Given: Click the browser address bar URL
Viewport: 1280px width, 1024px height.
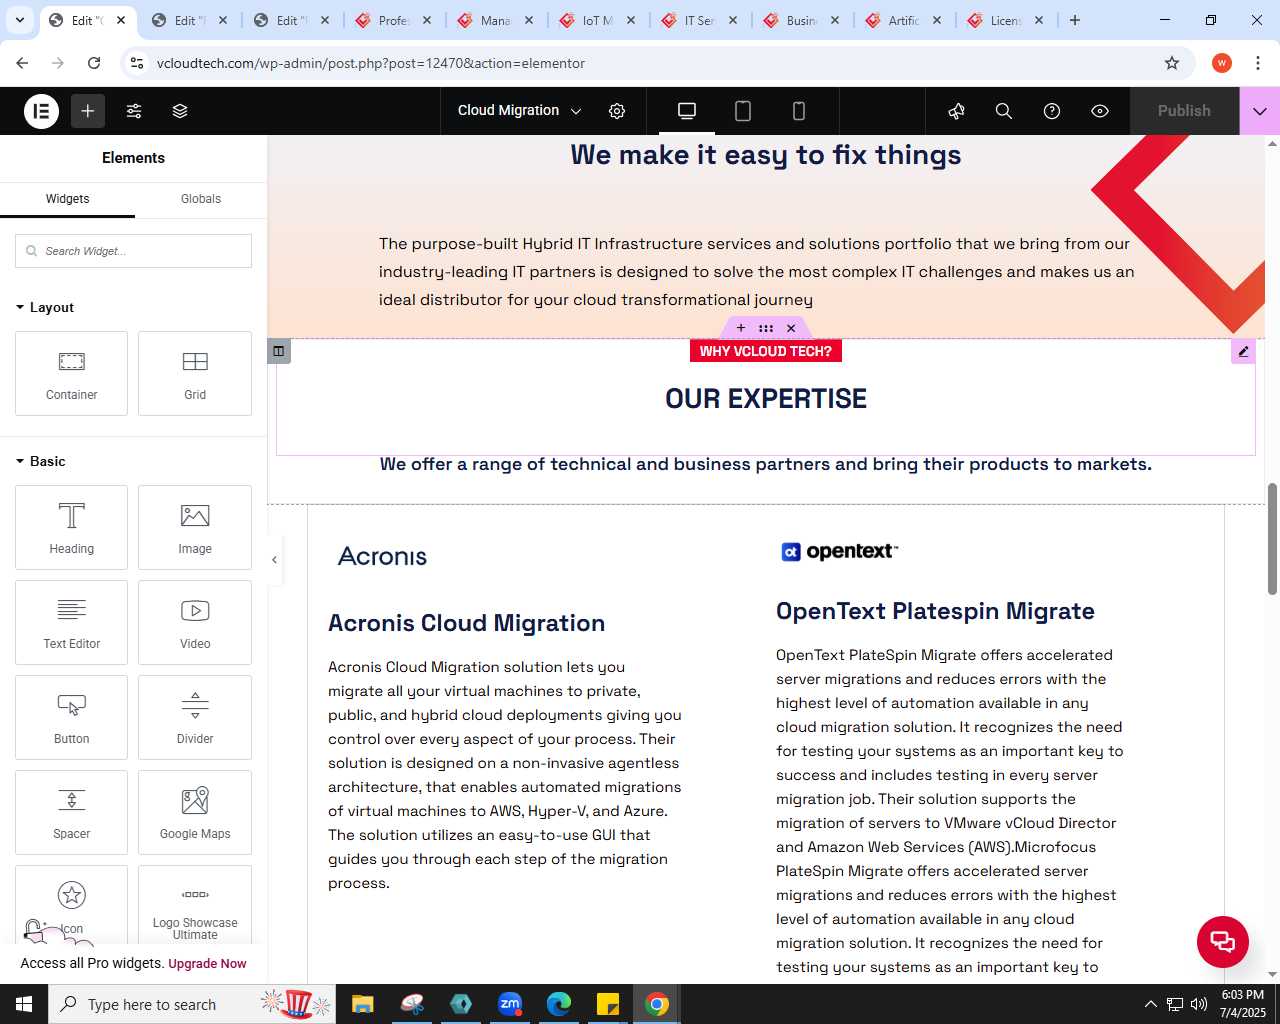Looking at the screenshot, I should pos(371,63).
